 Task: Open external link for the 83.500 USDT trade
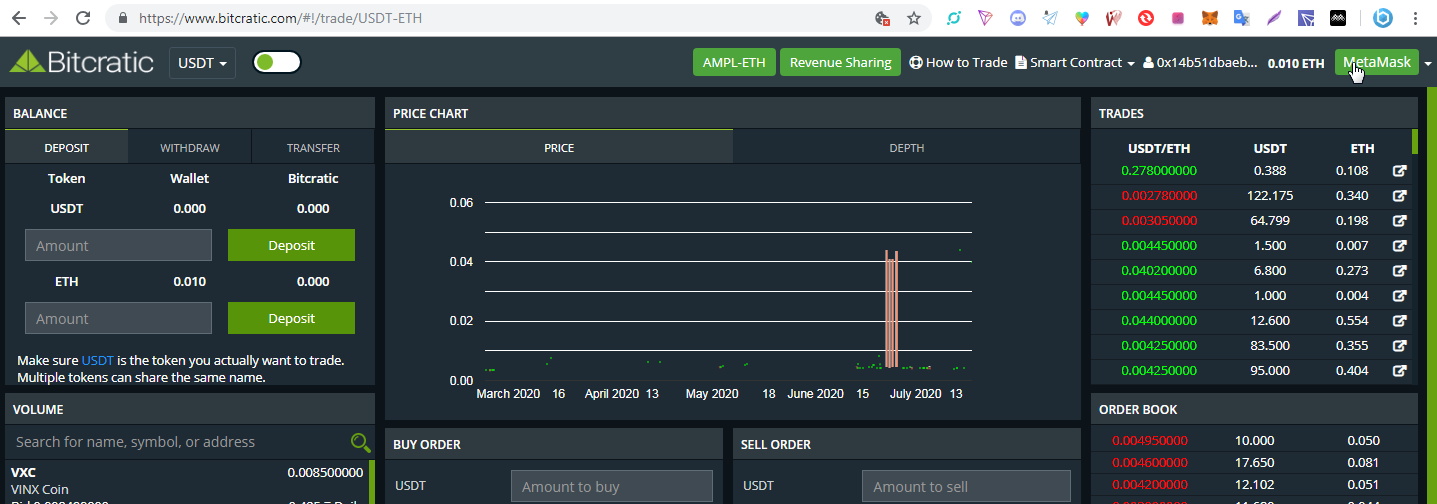coord(1400,346)
